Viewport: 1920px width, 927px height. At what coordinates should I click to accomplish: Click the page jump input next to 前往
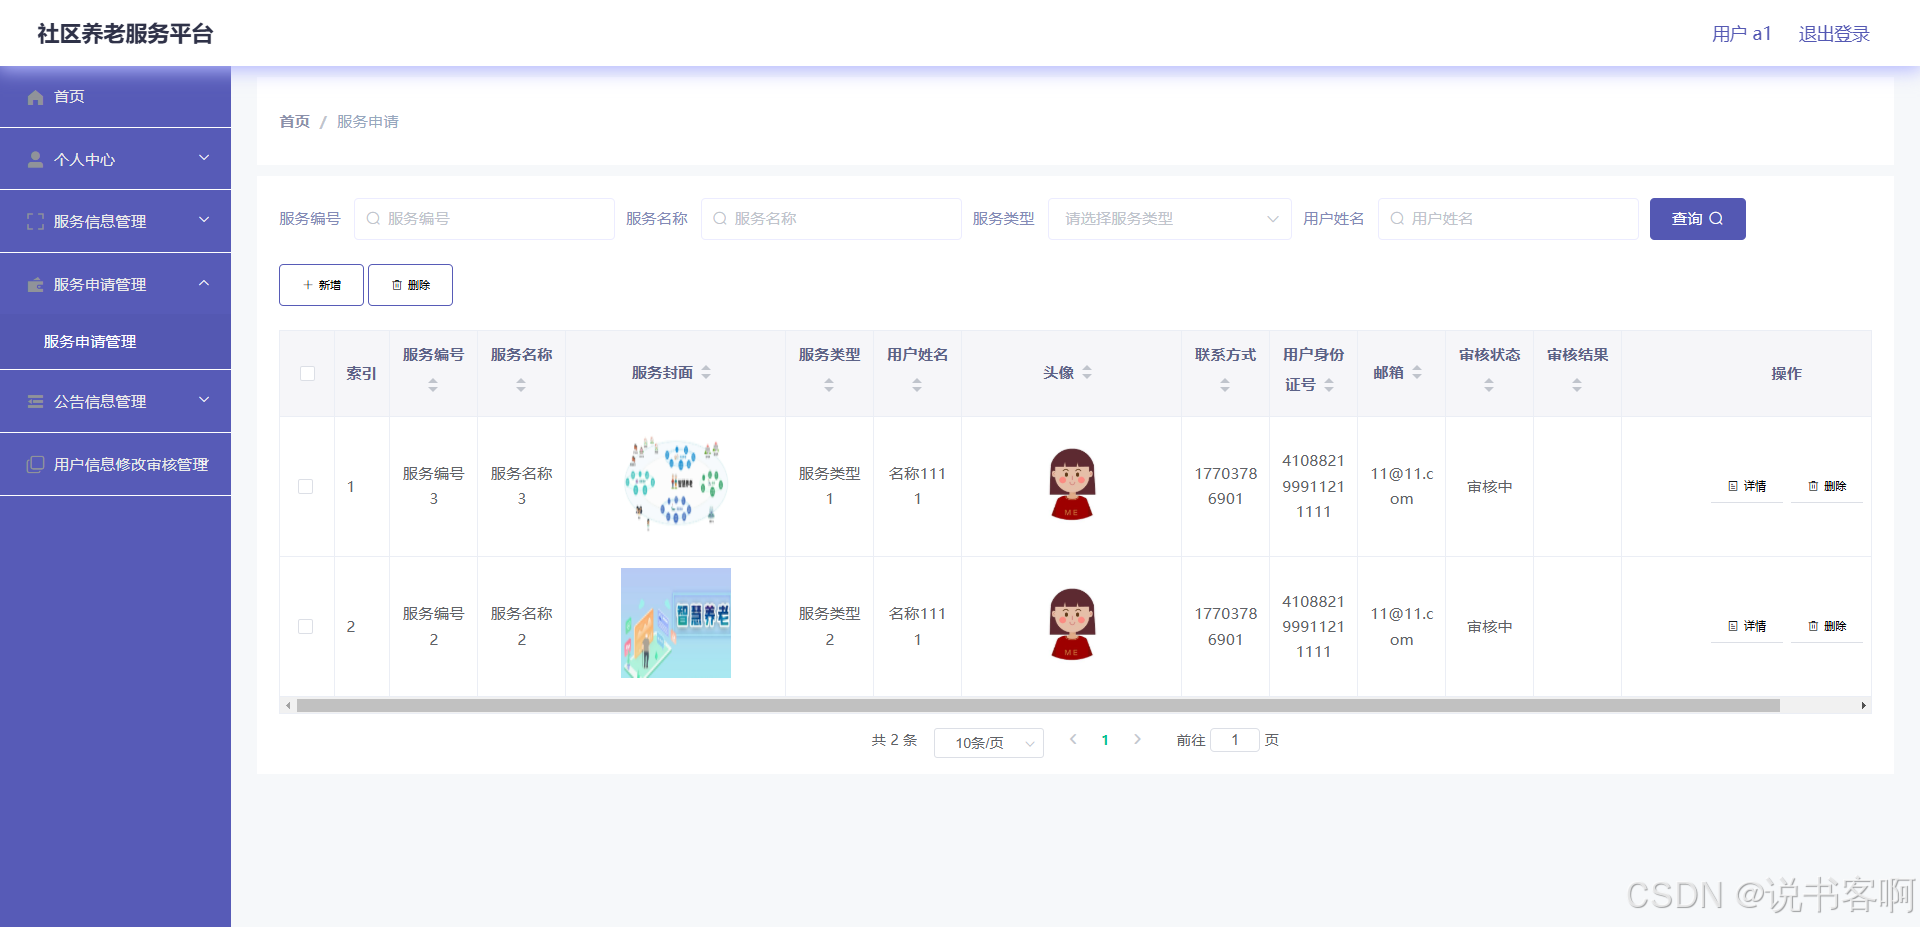point(1235,740)
